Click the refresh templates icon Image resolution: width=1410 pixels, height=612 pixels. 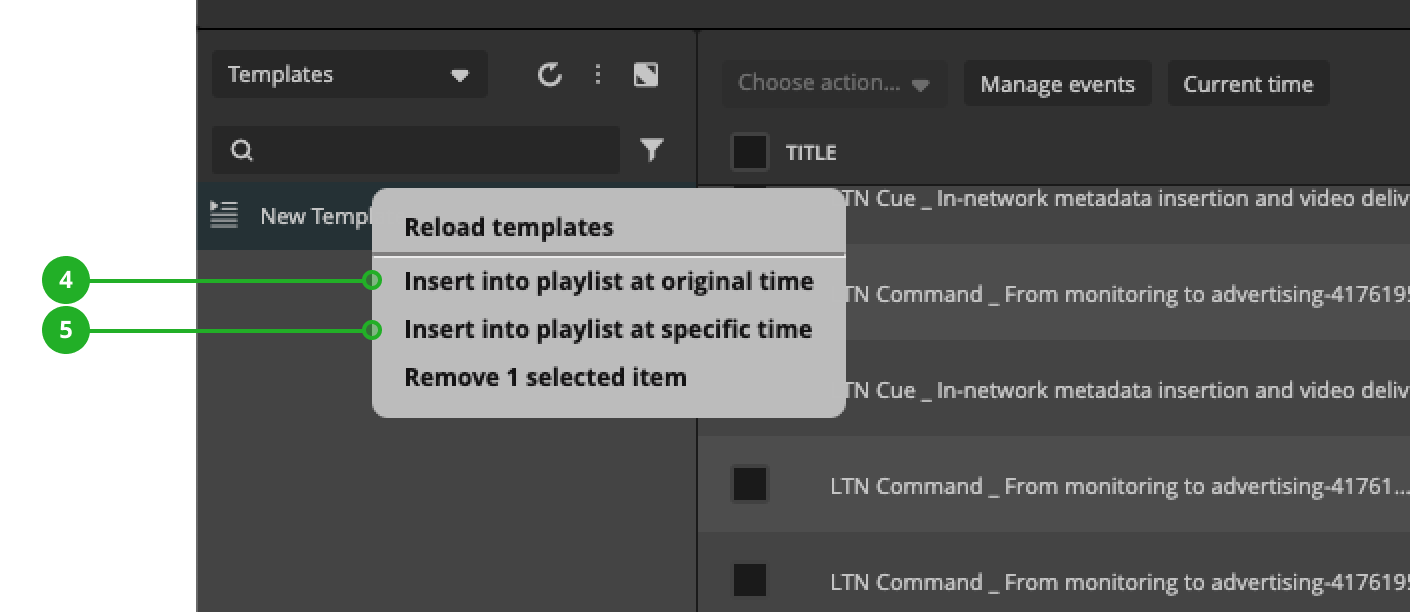coord(548,74)
